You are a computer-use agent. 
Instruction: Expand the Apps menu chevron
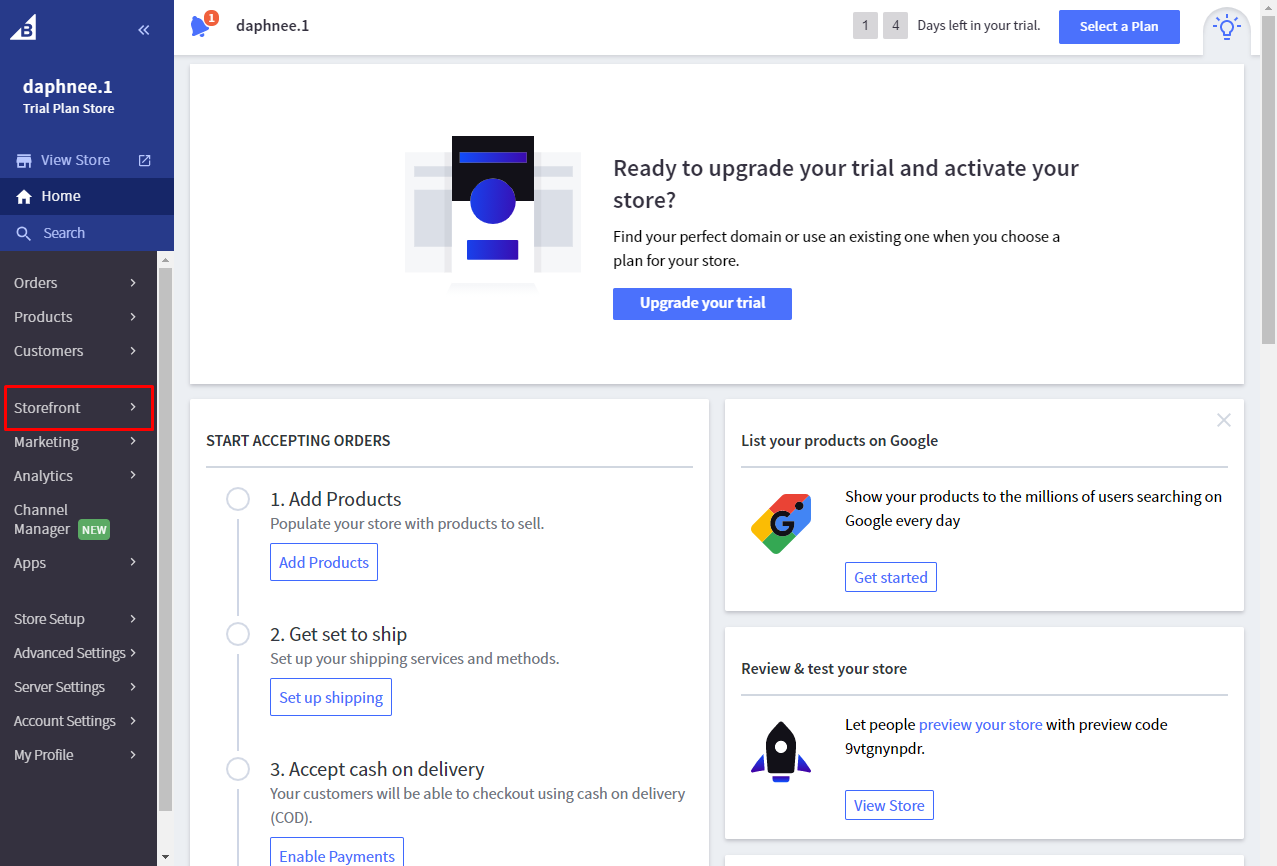(x=133, y=562)
